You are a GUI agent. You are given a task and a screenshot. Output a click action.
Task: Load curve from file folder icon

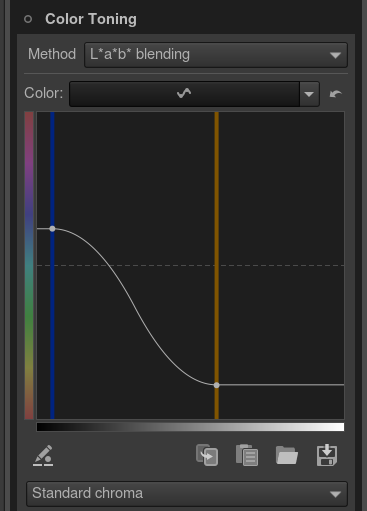pos(287,455)
